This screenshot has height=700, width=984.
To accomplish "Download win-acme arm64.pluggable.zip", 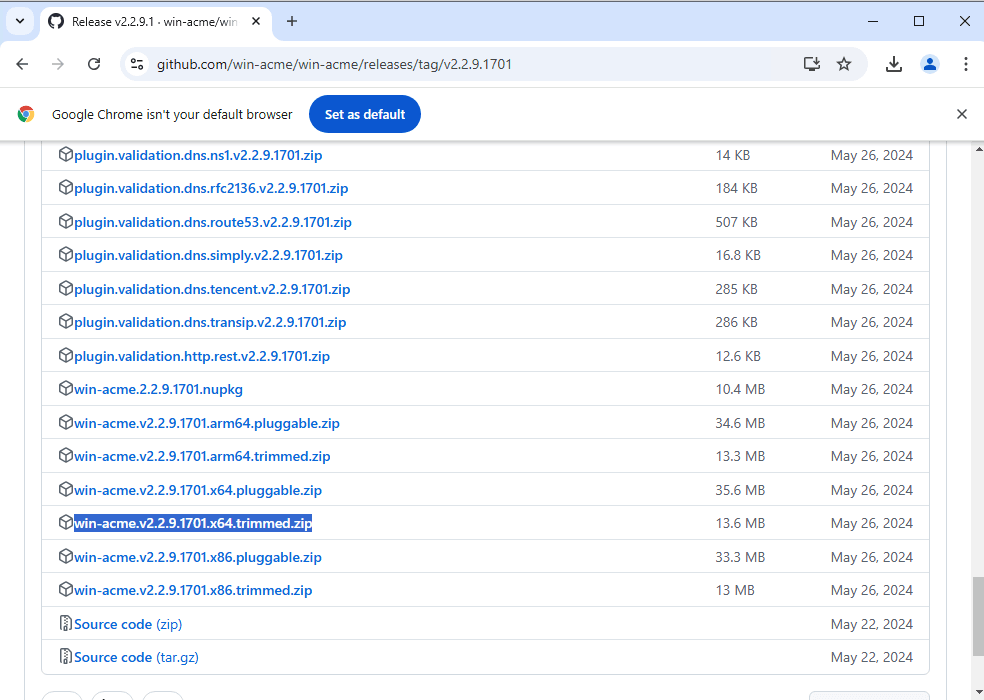I will 207,424.
